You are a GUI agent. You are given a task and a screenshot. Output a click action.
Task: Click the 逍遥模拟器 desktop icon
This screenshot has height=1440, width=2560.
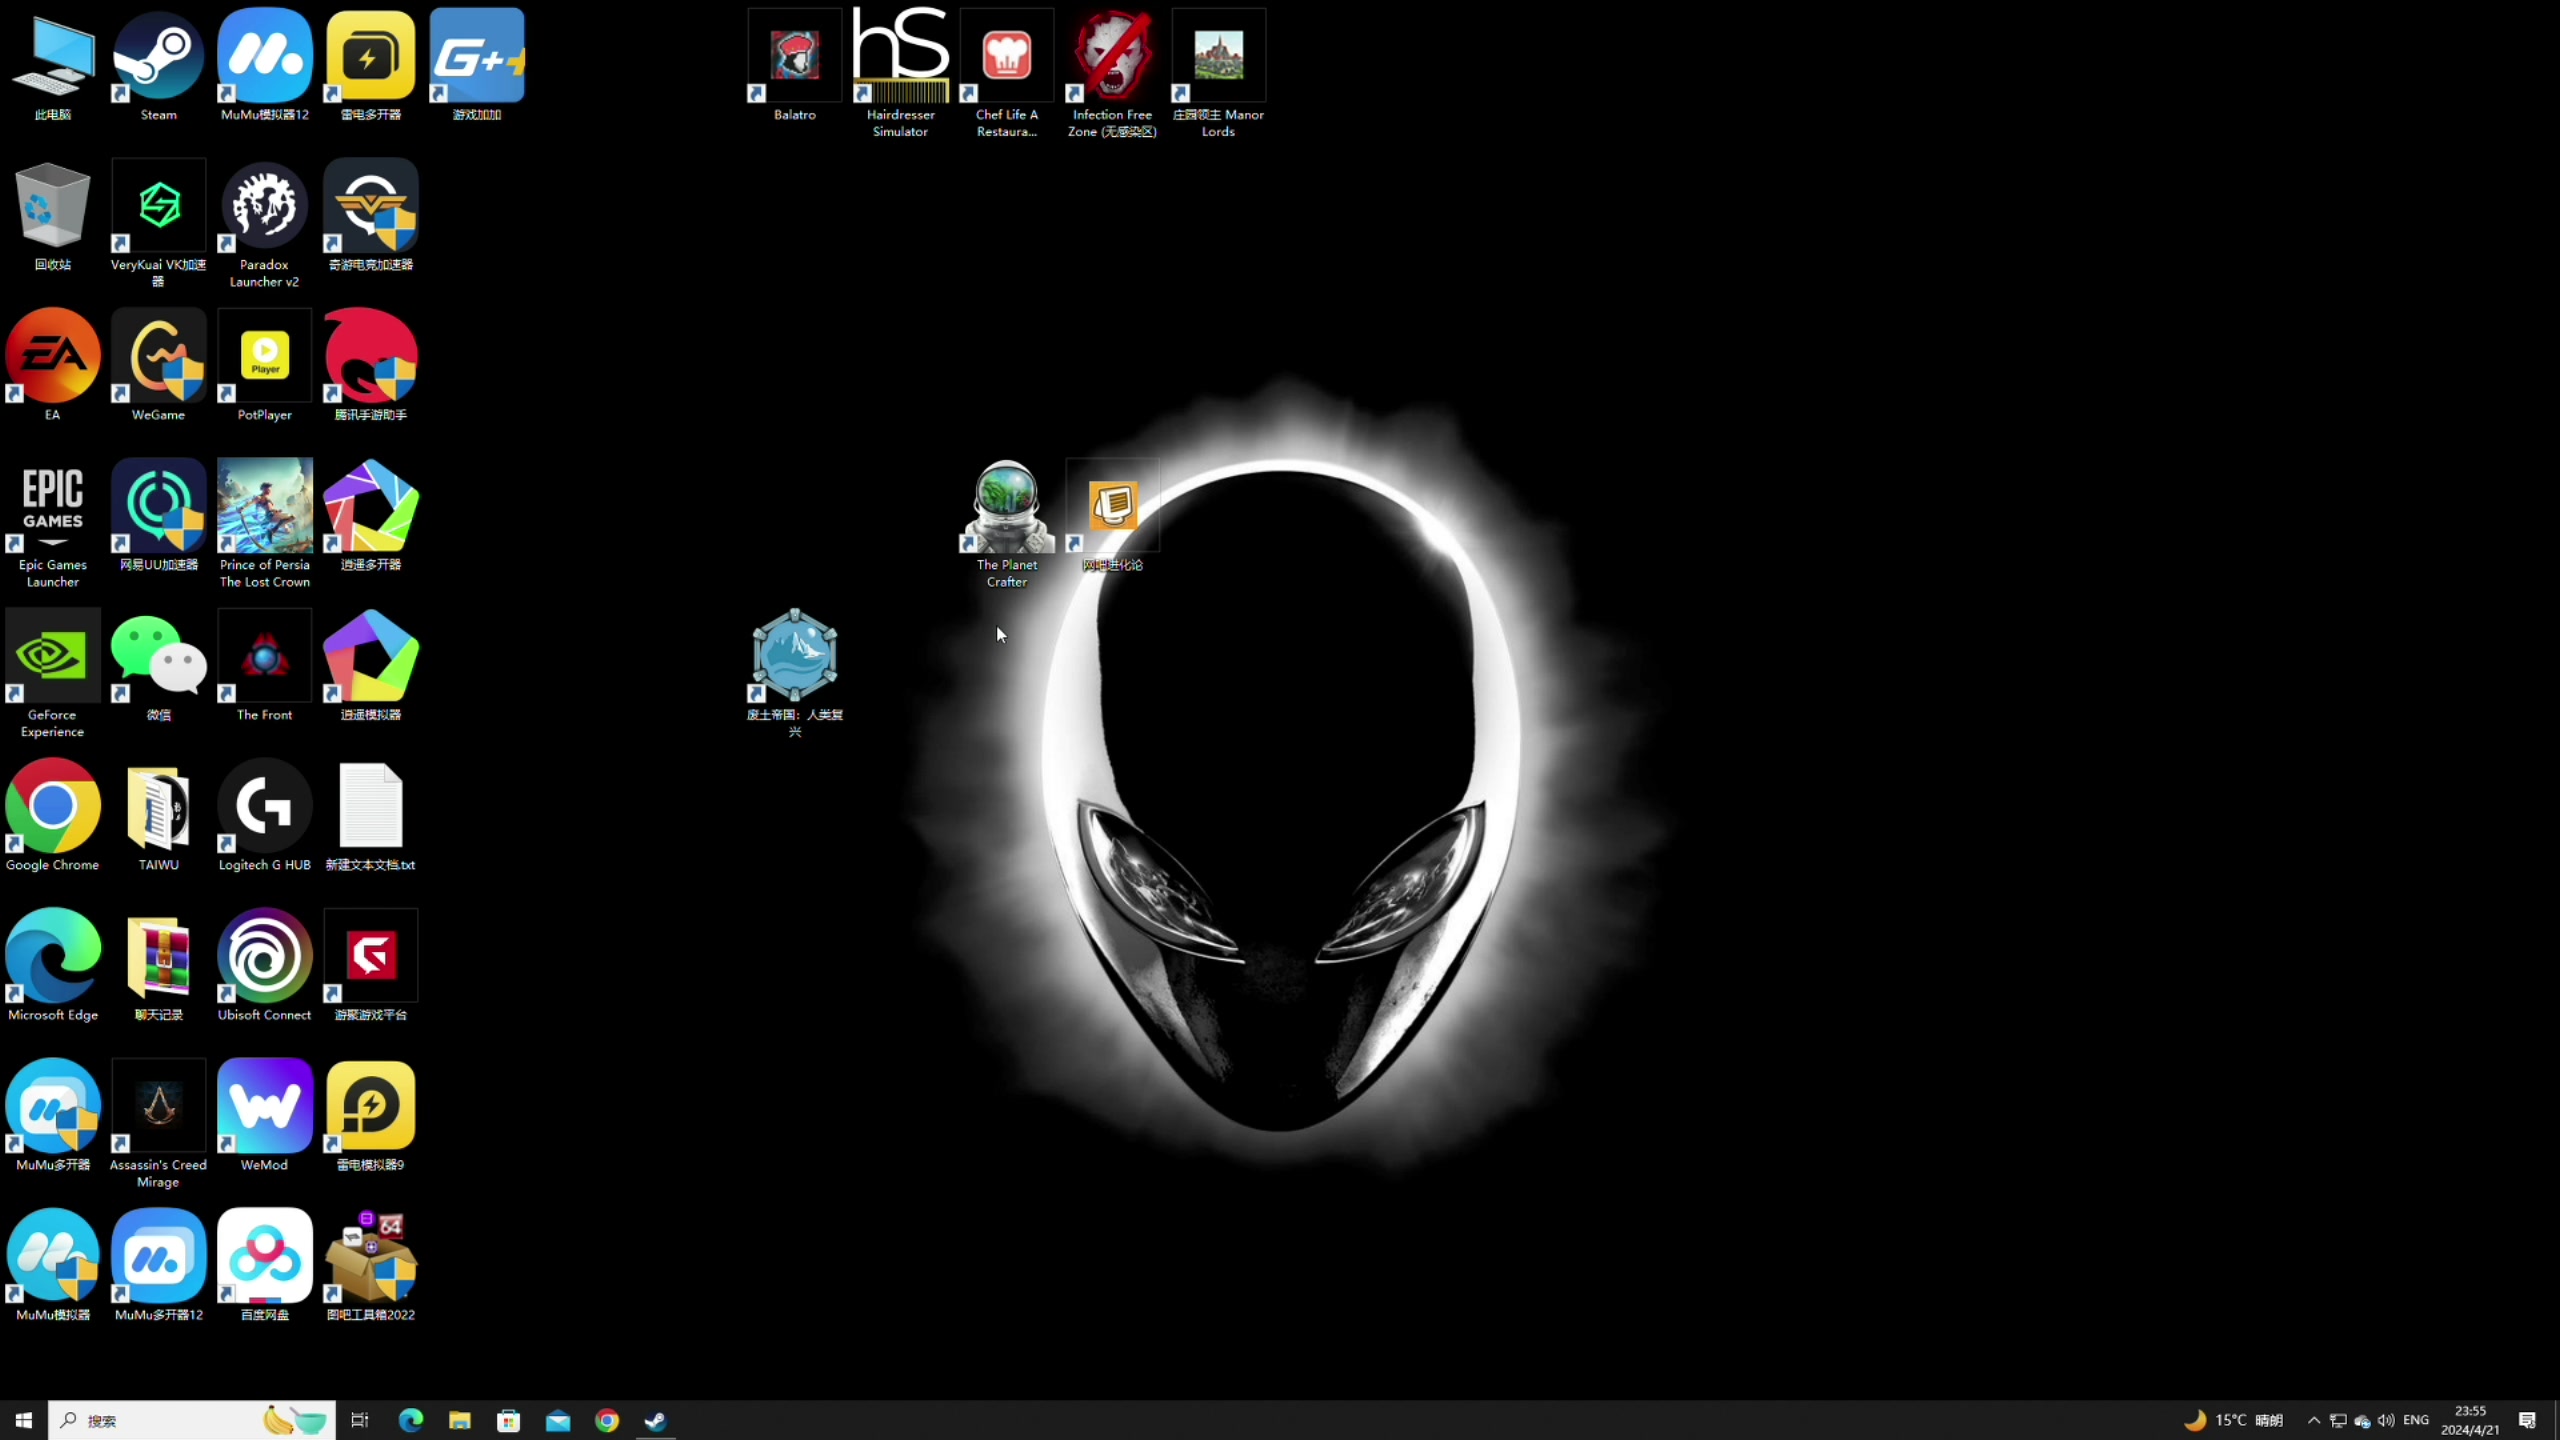(x=370, y=665)
